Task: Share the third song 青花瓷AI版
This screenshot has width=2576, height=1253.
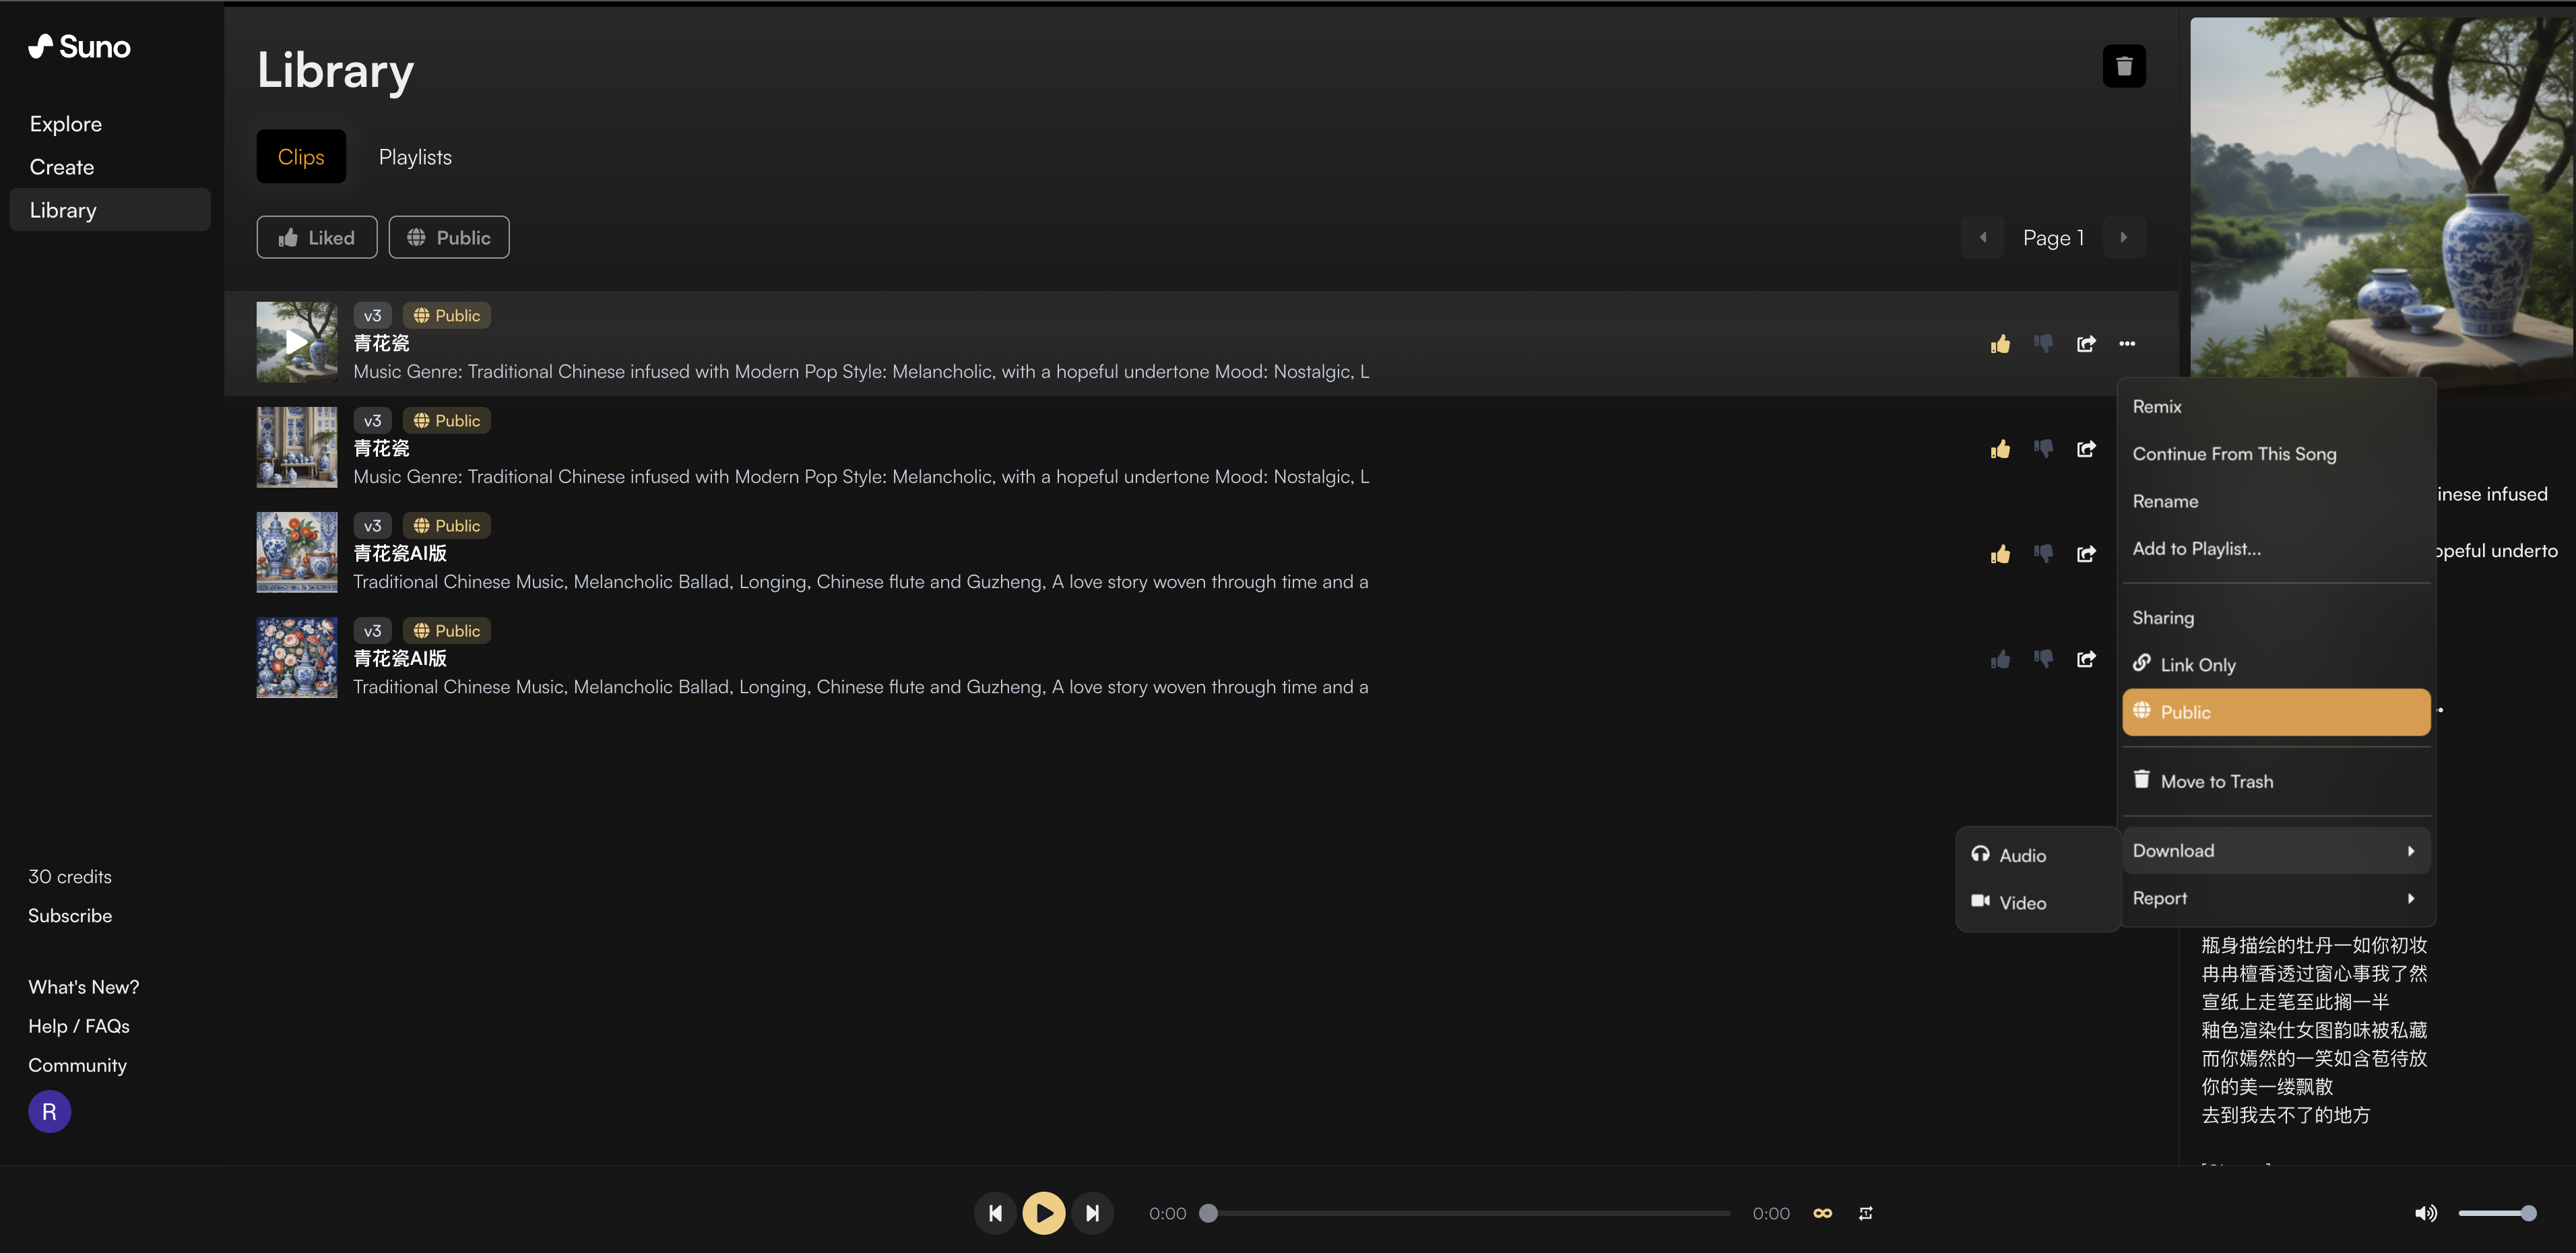Action: pyautogui.click(x=2086, y=554)
